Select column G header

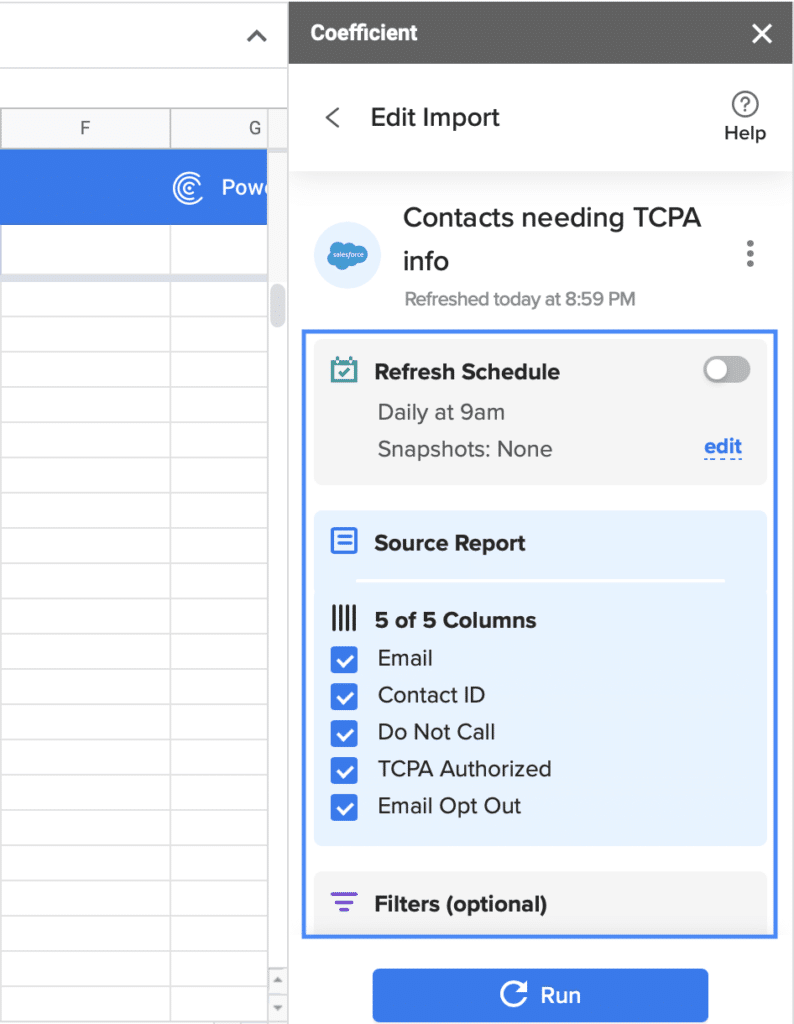(228, 128)
